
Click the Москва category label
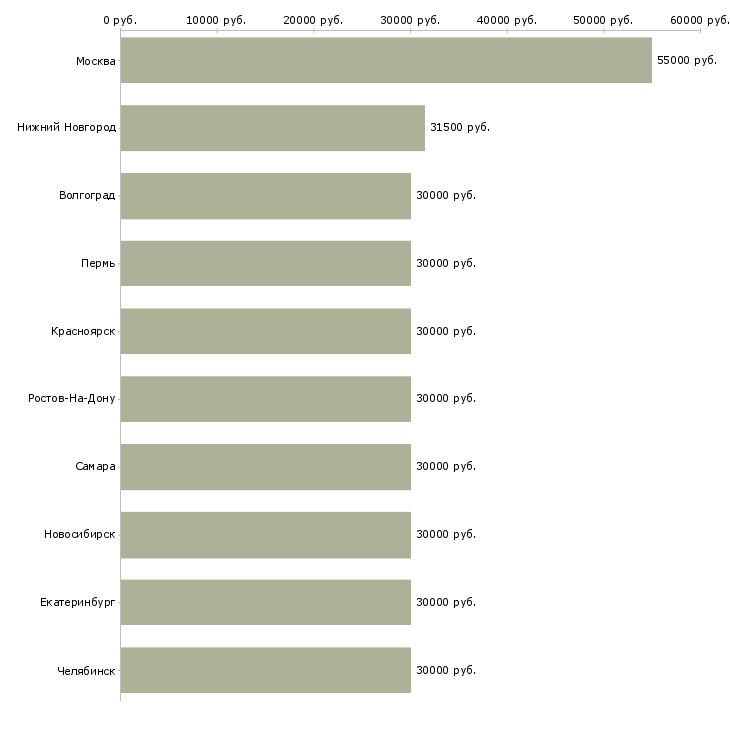[x=95, y=61]
